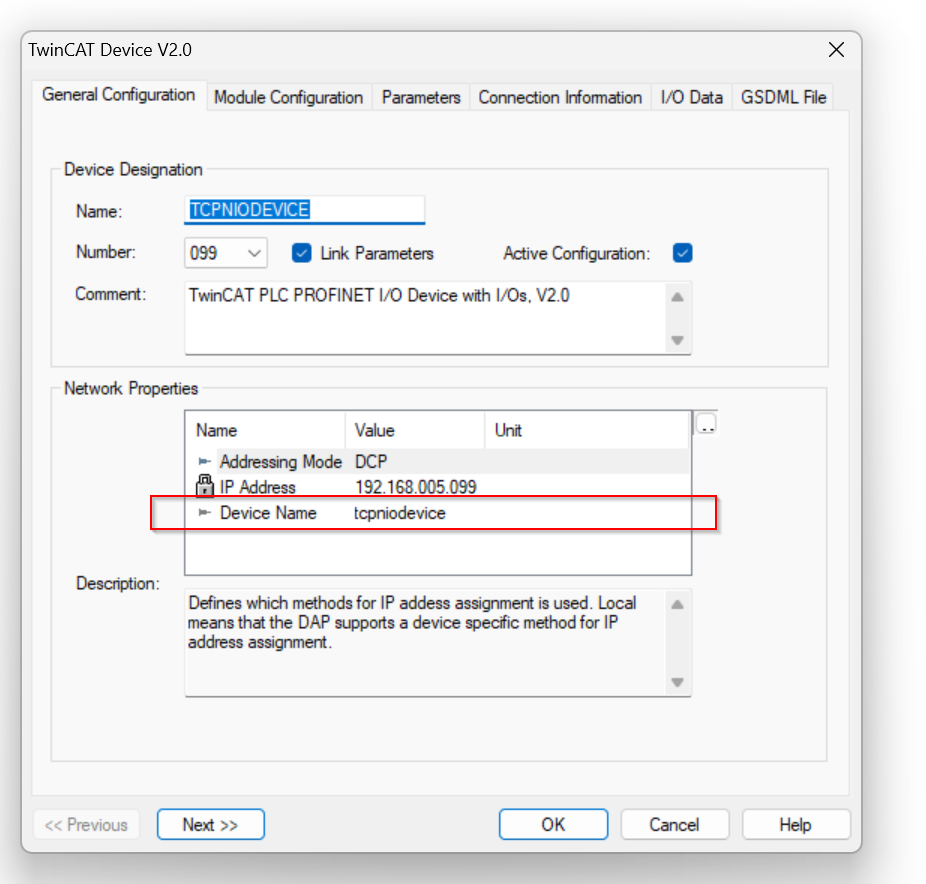Select the Addressing Mode row
Viewport: 926px width, 884px height.
(x=438, y=461)
